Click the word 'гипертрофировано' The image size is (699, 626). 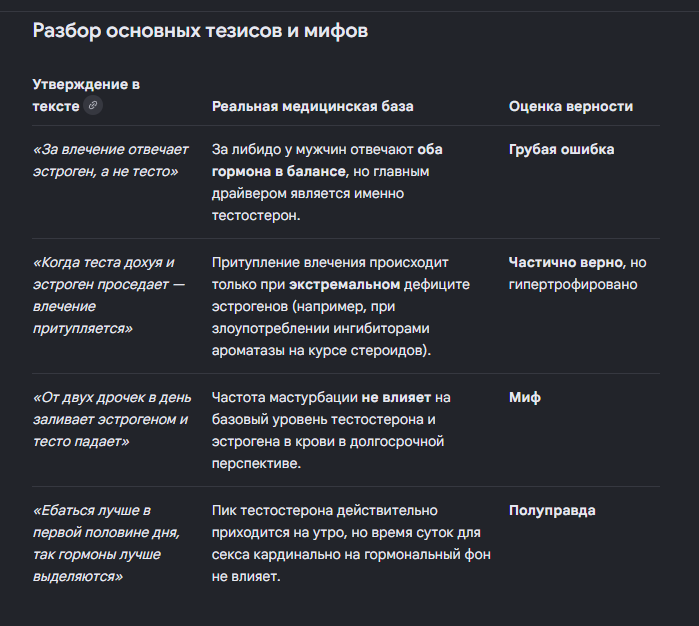point(573,284)
